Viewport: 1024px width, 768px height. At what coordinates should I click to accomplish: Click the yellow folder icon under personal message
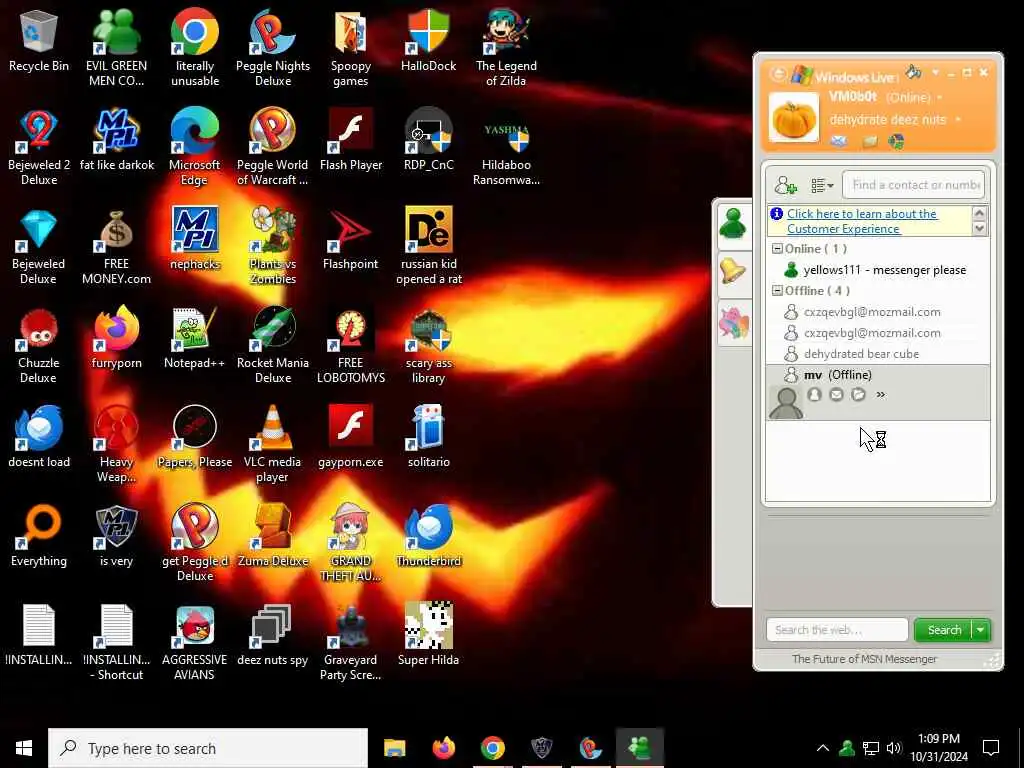pos(870,141)
